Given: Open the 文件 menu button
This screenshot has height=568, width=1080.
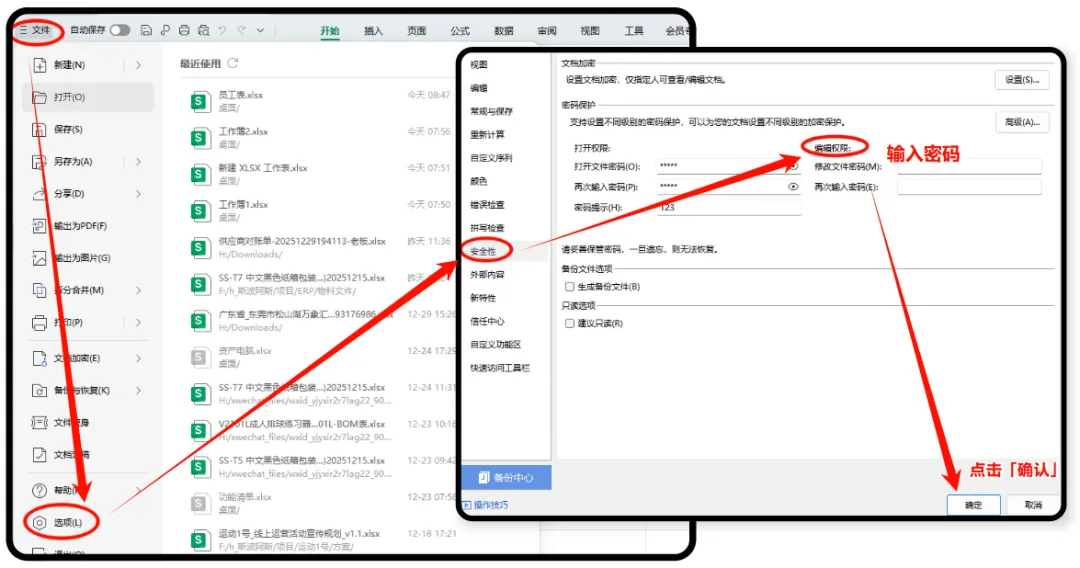Looking at the screenshot, I should tap(35, 30).
